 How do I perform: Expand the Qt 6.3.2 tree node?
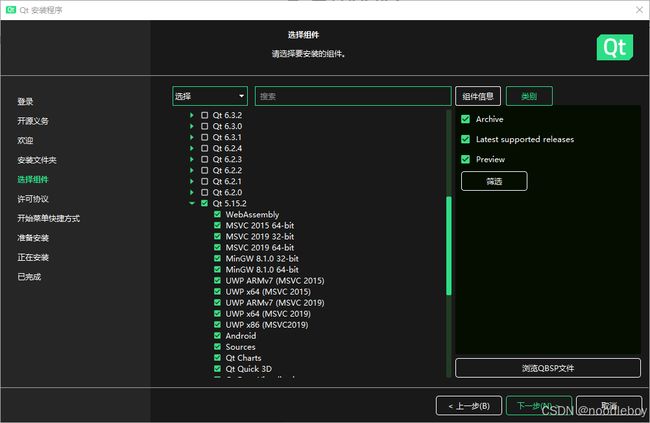click(192, 115)
